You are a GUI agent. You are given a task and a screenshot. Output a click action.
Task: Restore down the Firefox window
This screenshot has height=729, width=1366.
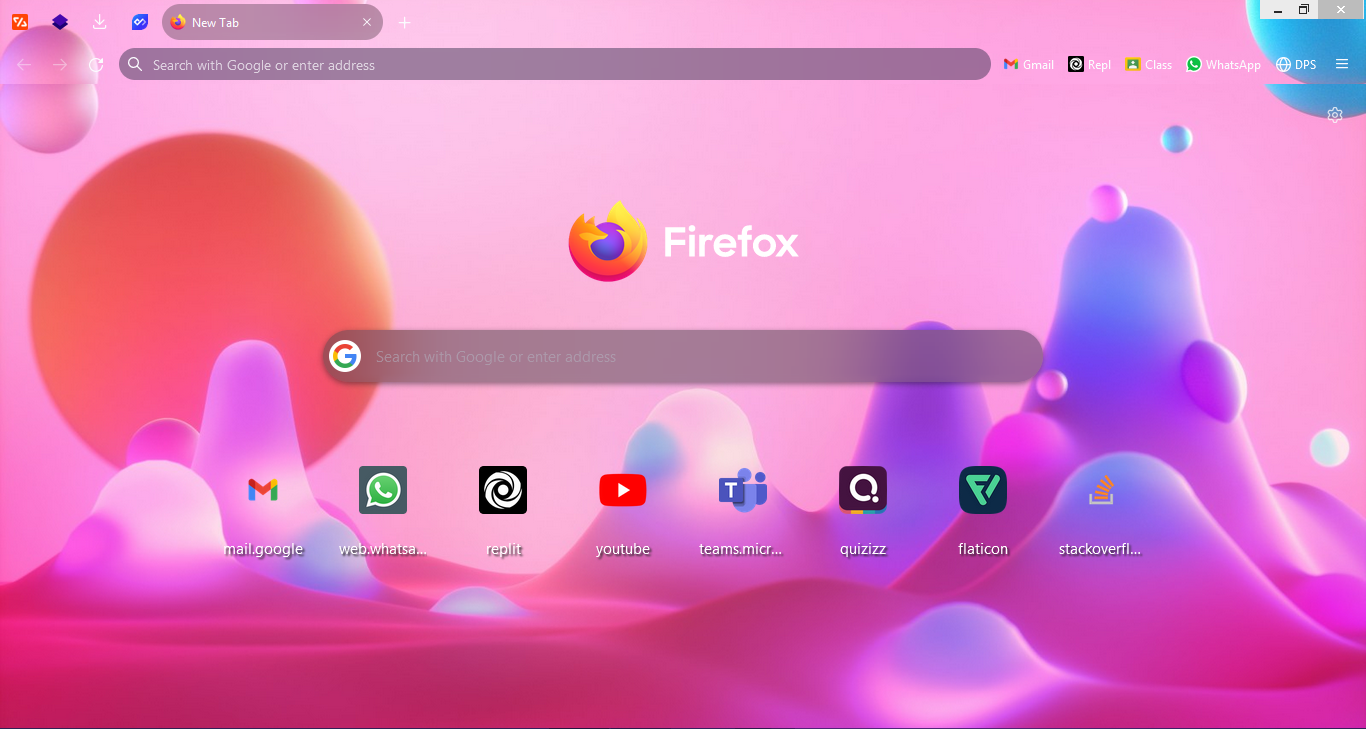click(x=1304, y=9)
